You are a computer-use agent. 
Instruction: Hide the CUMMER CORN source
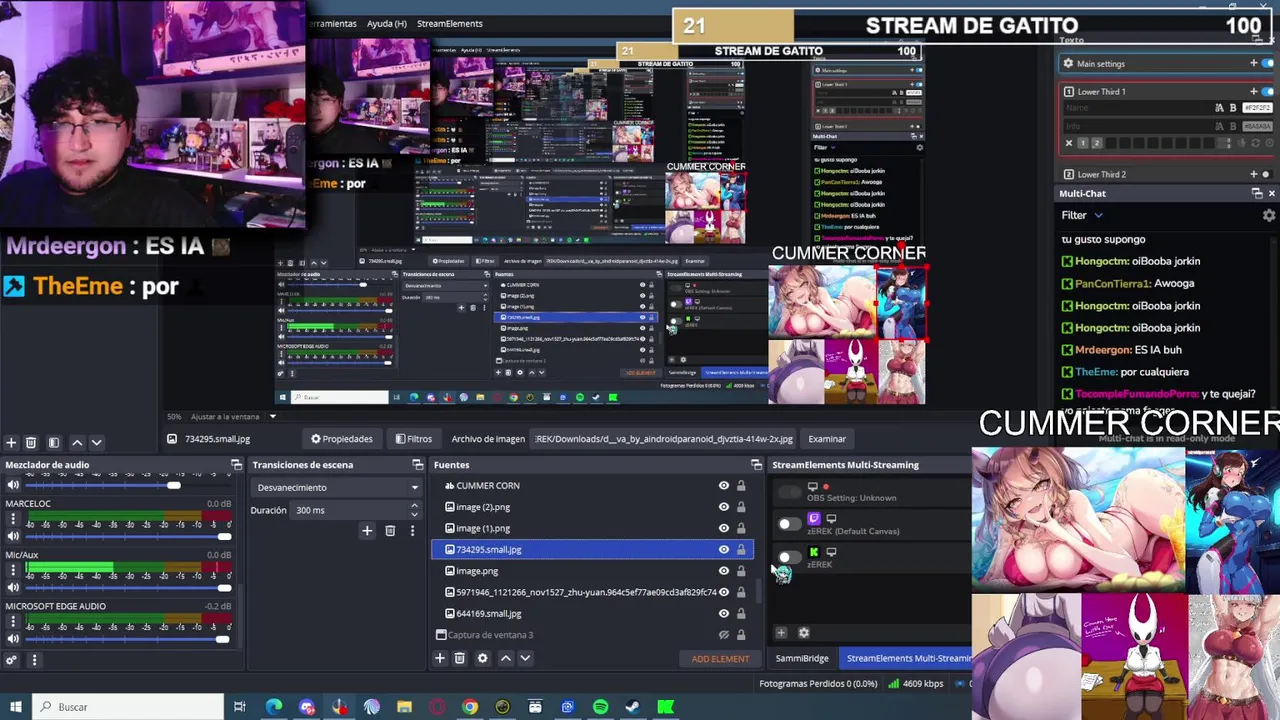(724, 486)
